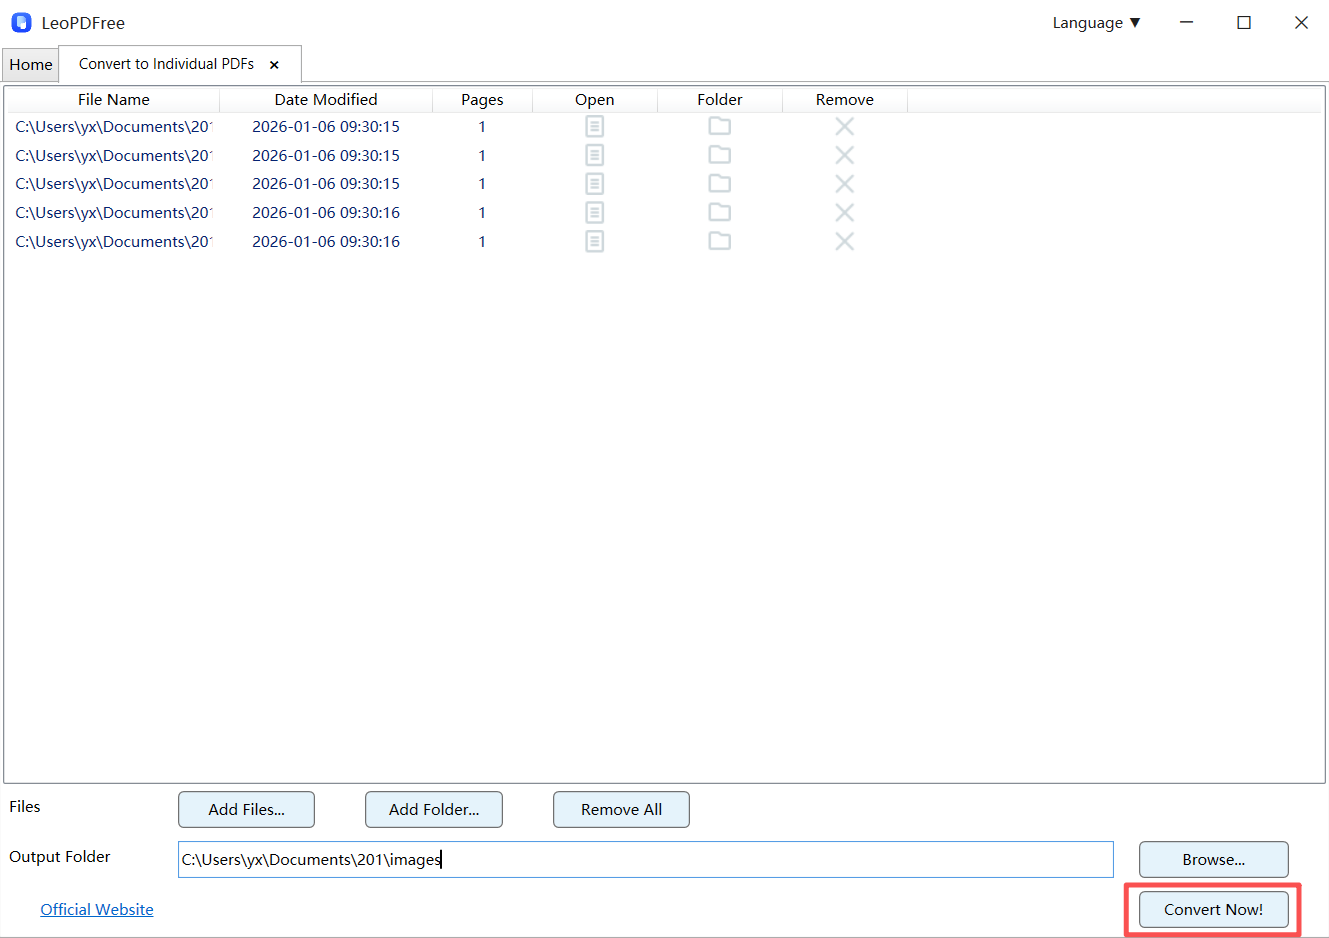Start conversion with Convert Now!
This screenshot has height=938, width=1329.
(1213, 910)
